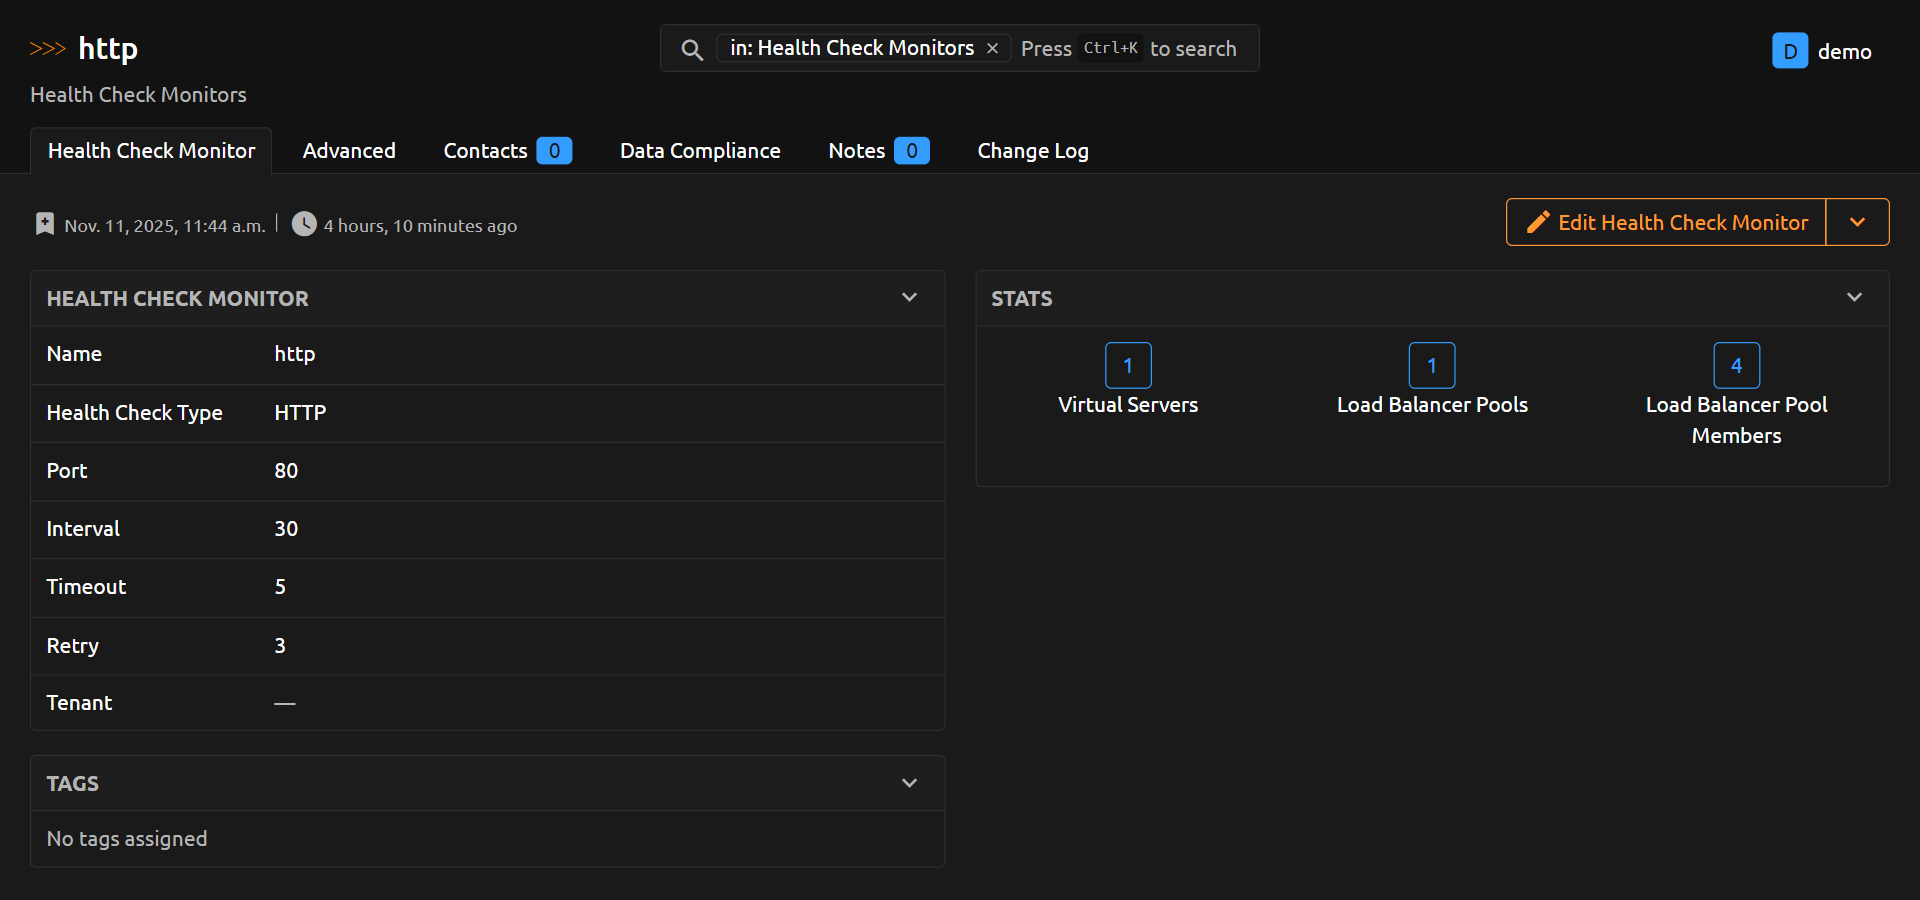Click Edit Health Check Monitor button

click(1667, 222)
